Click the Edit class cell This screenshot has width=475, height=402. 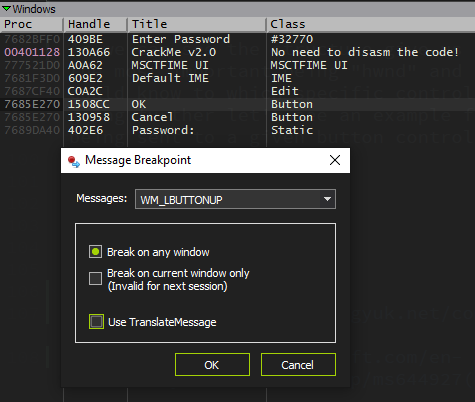tap(285, 91)
